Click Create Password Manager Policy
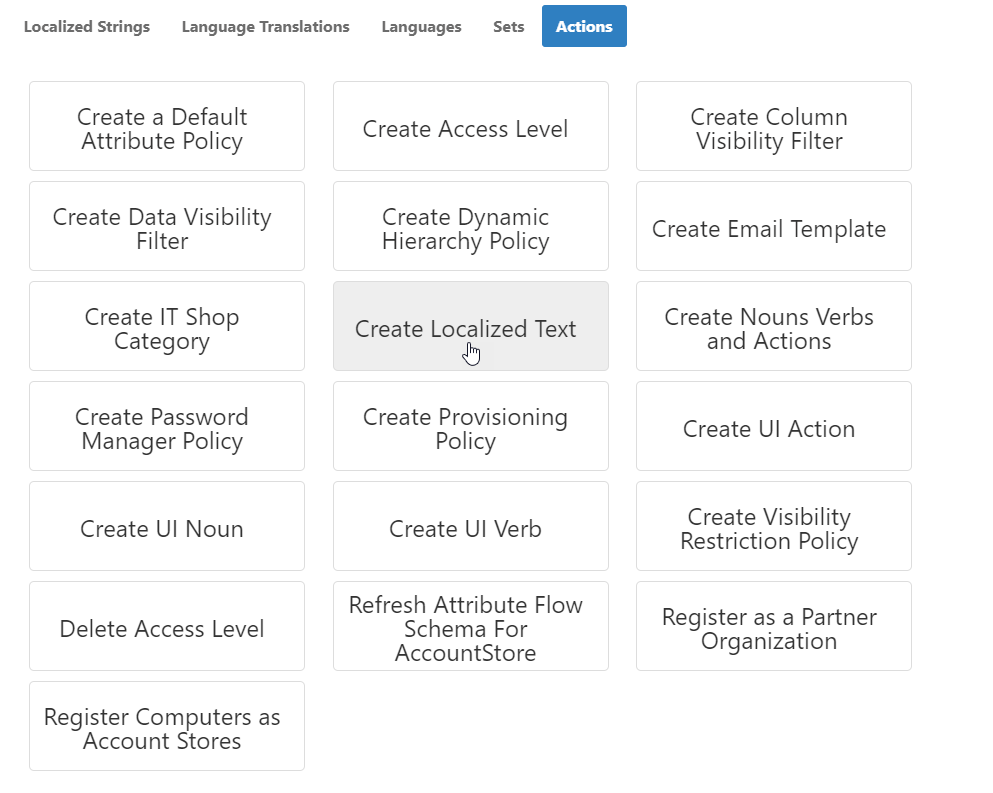993x793 pixels. tap(166, 426)
